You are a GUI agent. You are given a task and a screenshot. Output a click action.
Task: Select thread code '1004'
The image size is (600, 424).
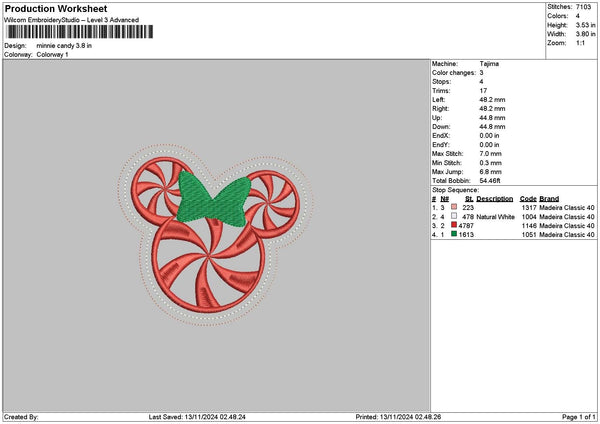(x=529, y=217)
